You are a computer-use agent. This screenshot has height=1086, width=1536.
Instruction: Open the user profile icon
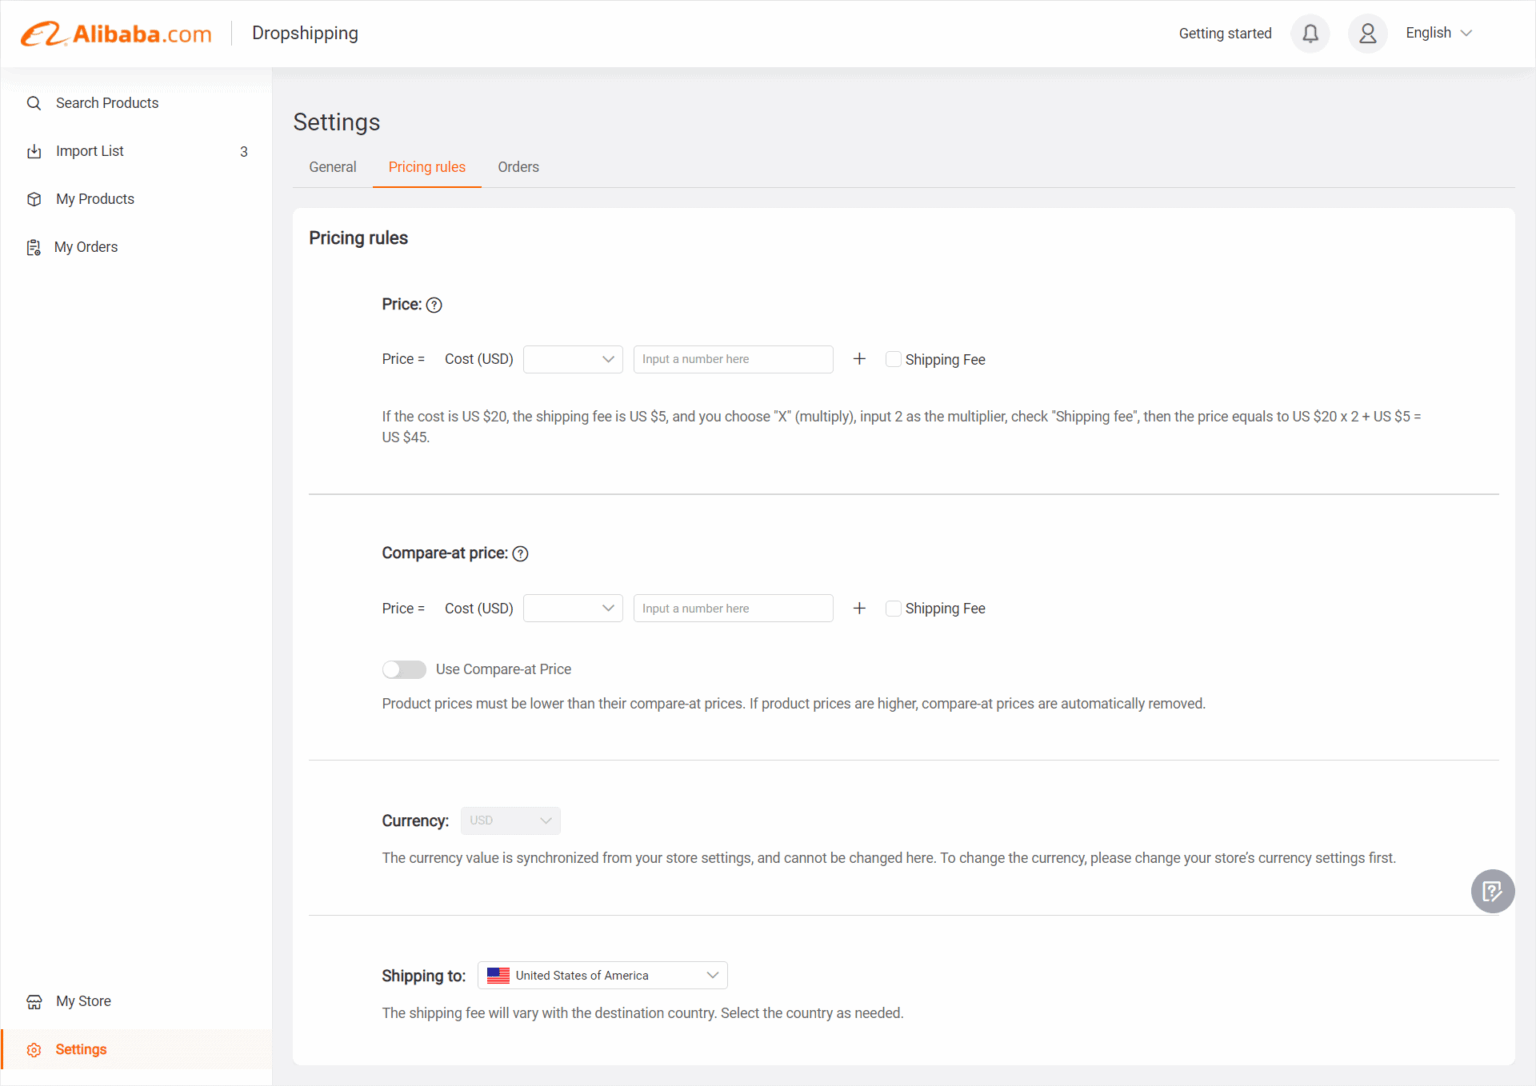pyautogui.click(x=1367, y=33)
